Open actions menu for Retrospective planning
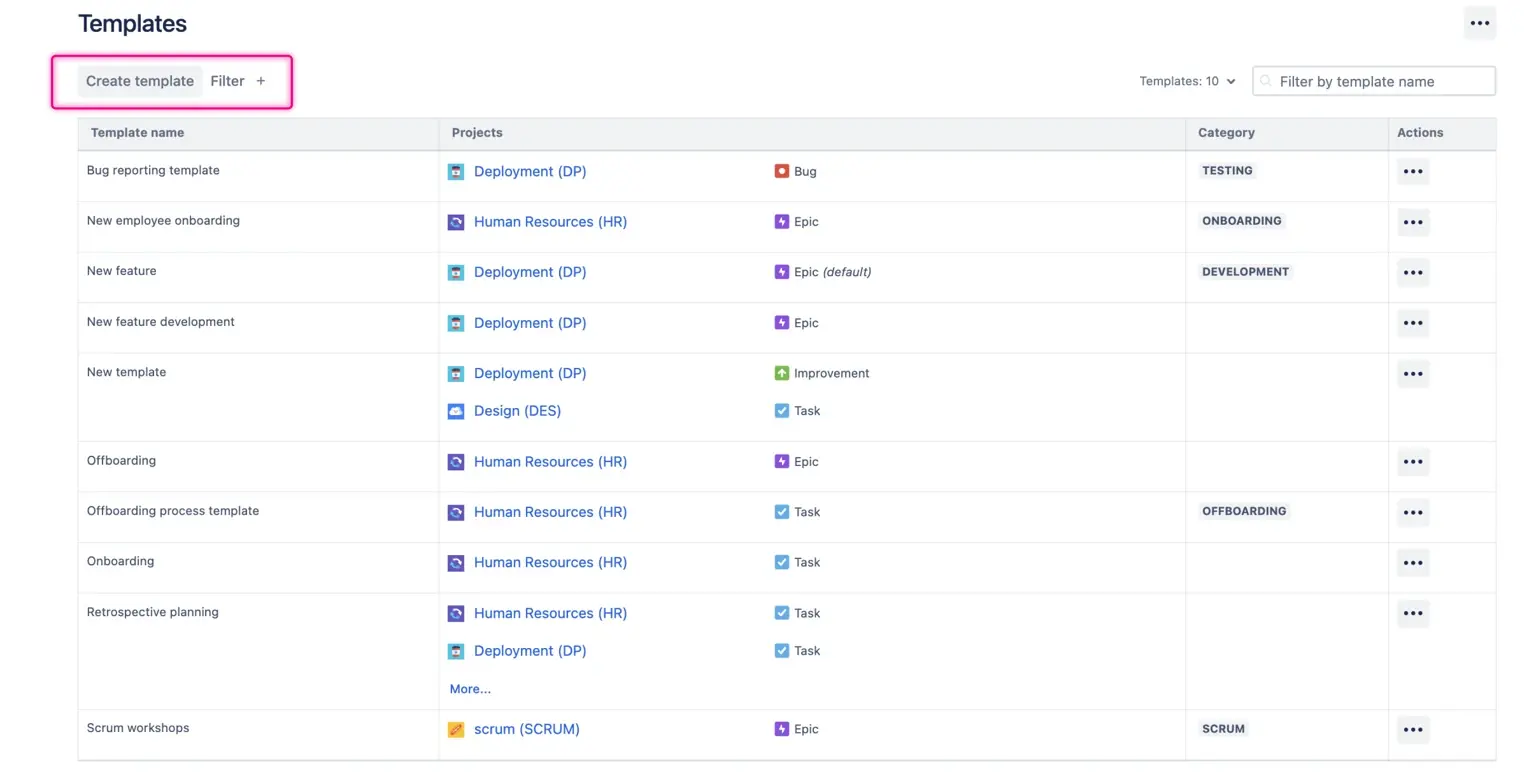1536x783 pixels. (x=1412, y=614)
